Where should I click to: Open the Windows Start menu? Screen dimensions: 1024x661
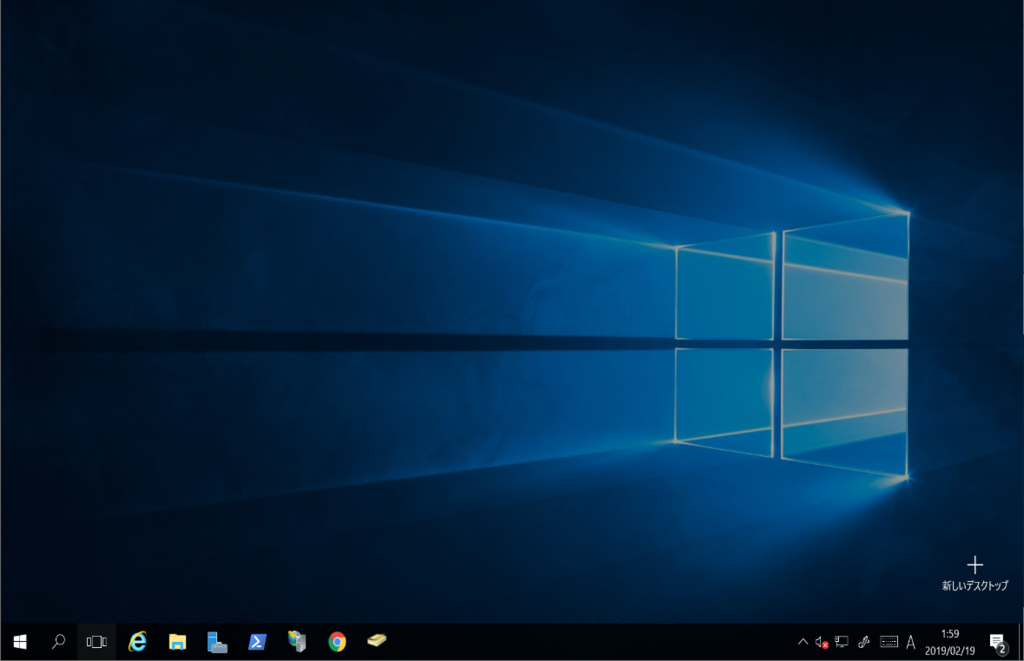[x=20, y=642]
